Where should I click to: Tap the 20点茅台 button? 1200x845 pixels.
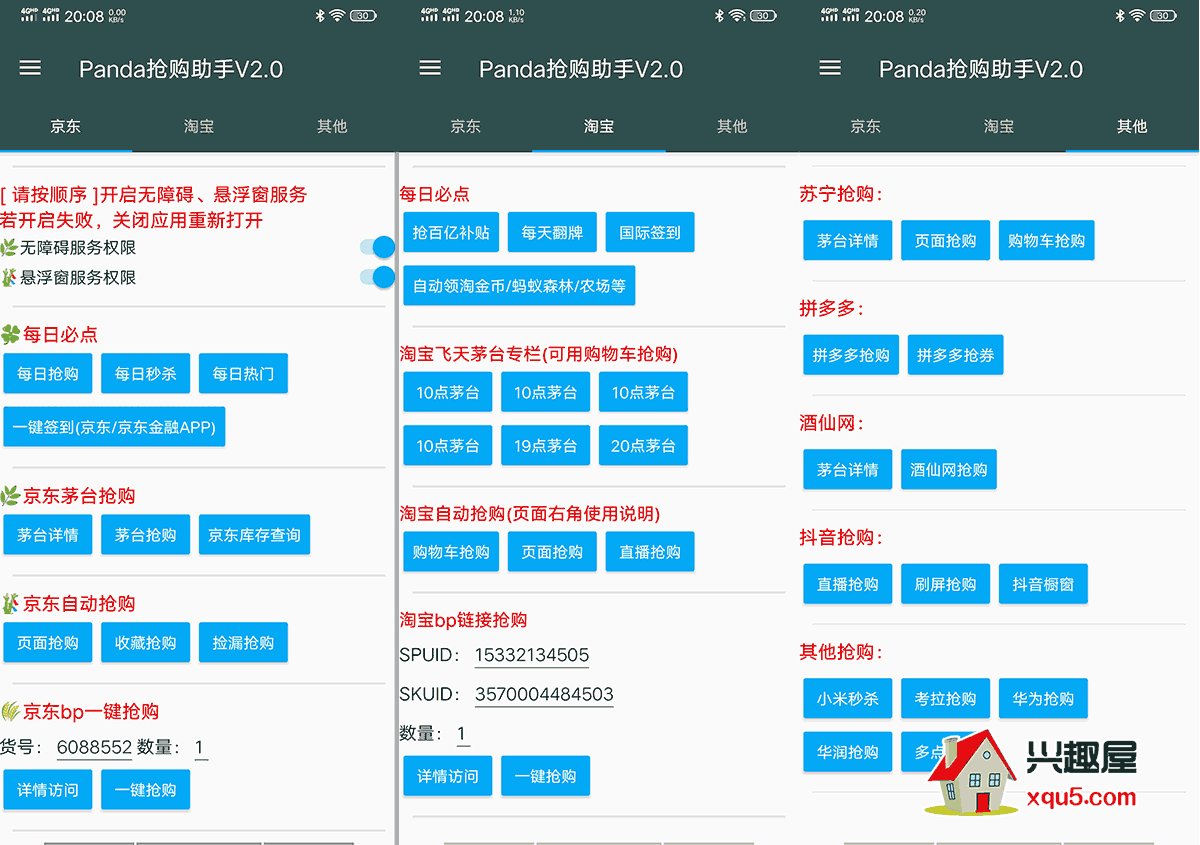643,446
